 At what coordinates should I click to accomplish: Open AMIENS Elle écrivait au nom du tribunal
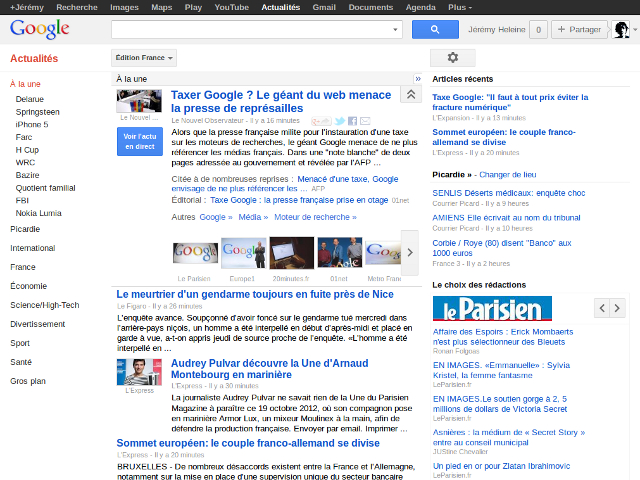point(506,218)
